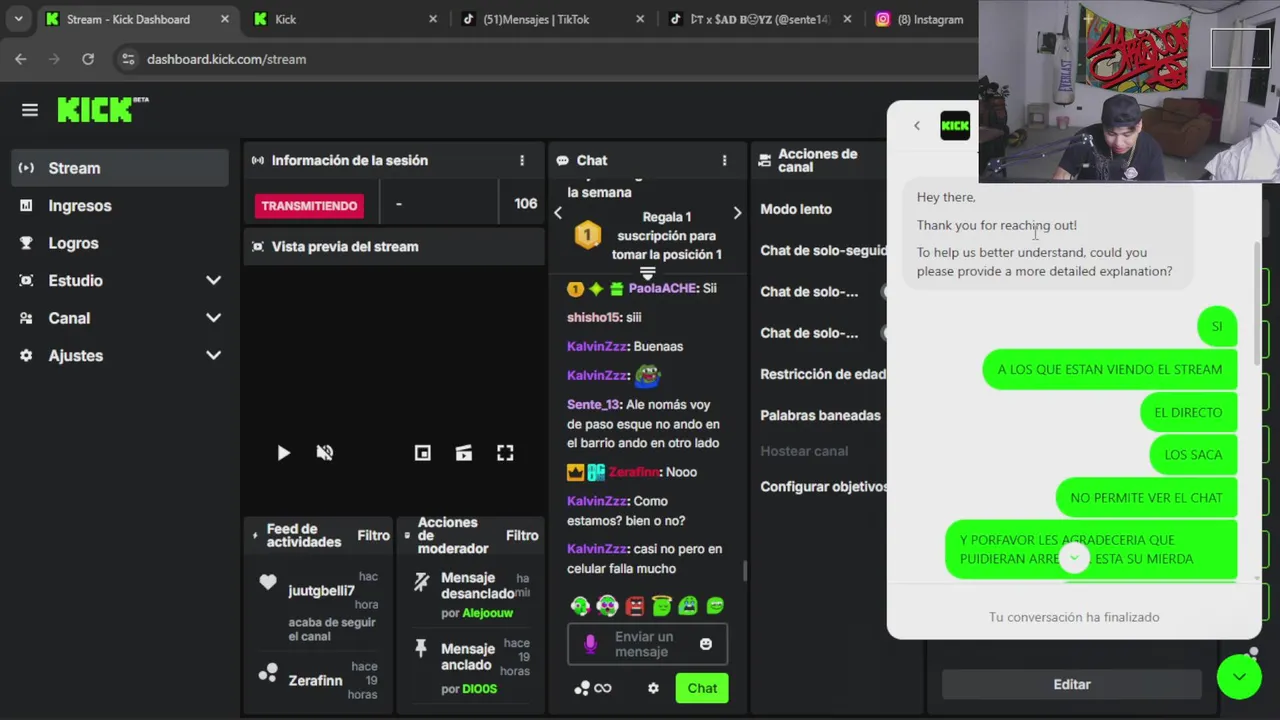Switch to the Instagram browser tab

(x=920, y=19)
